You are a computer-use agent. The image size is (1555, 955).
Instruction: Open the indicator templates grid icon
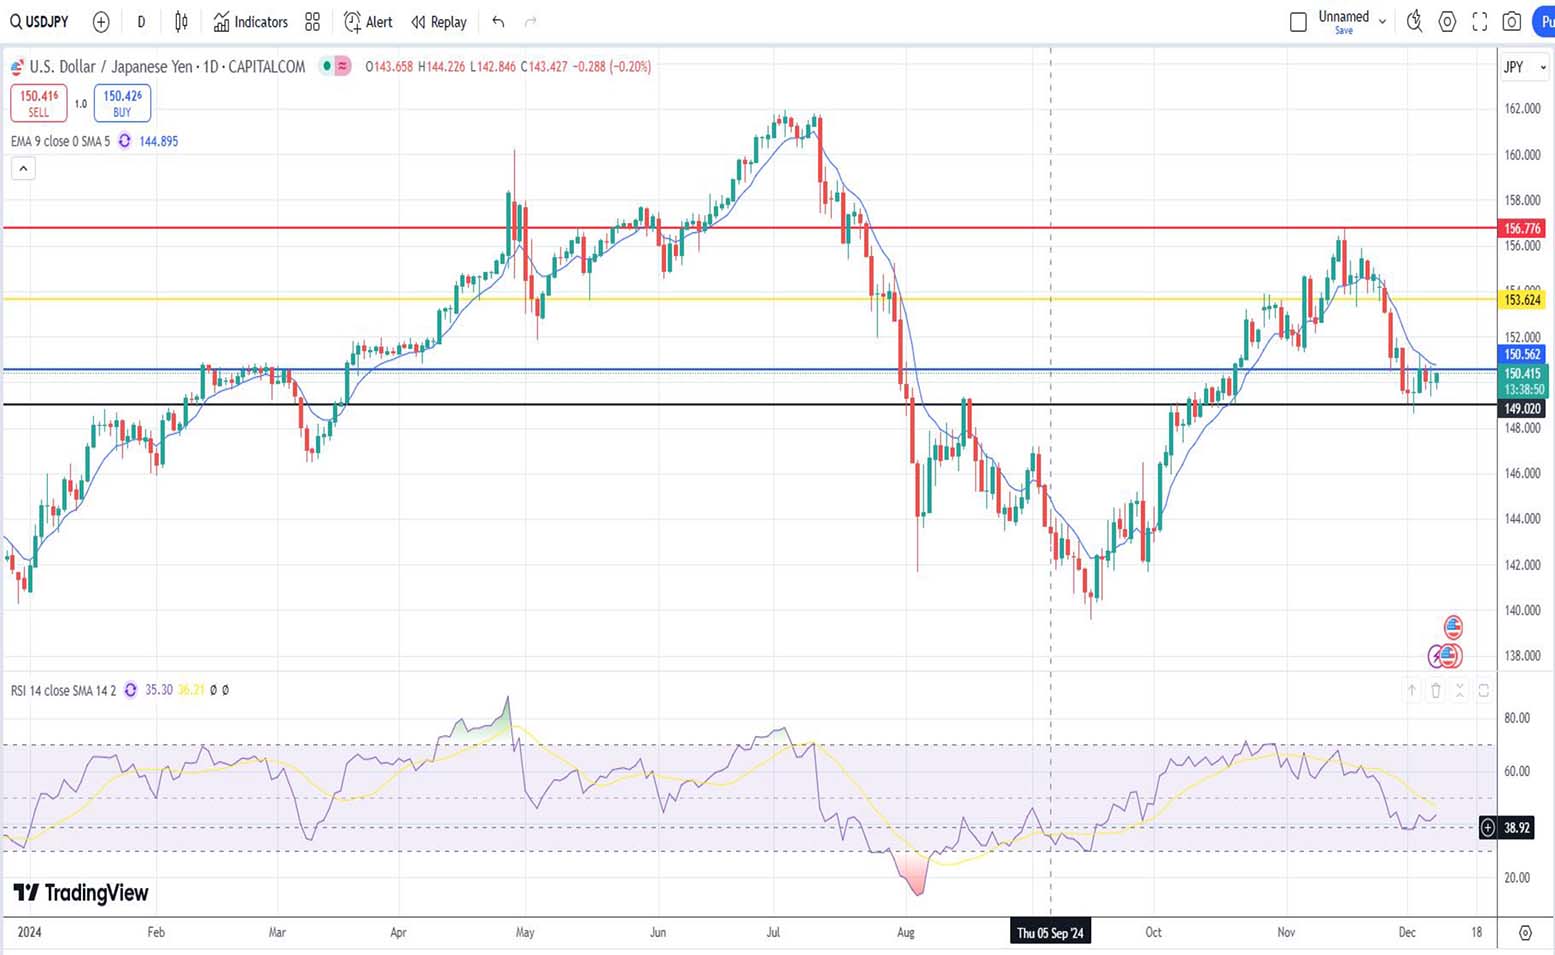coord(312,22)
